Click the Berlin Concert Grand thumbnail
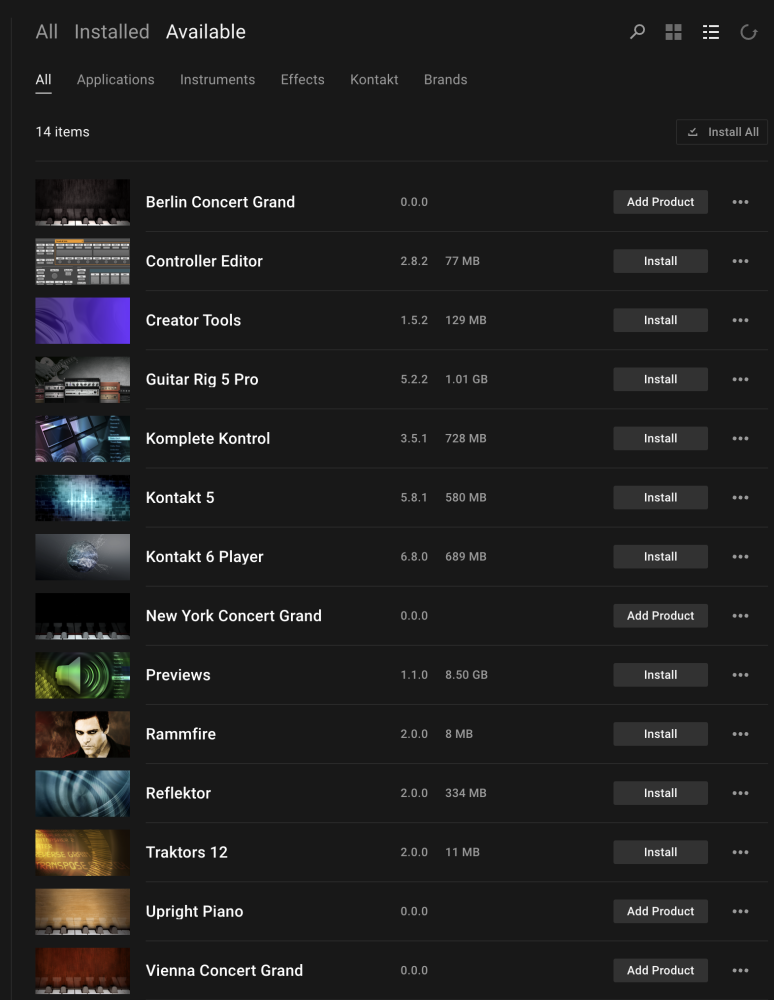Viewport: 774px width, 1000px height. 82,202
